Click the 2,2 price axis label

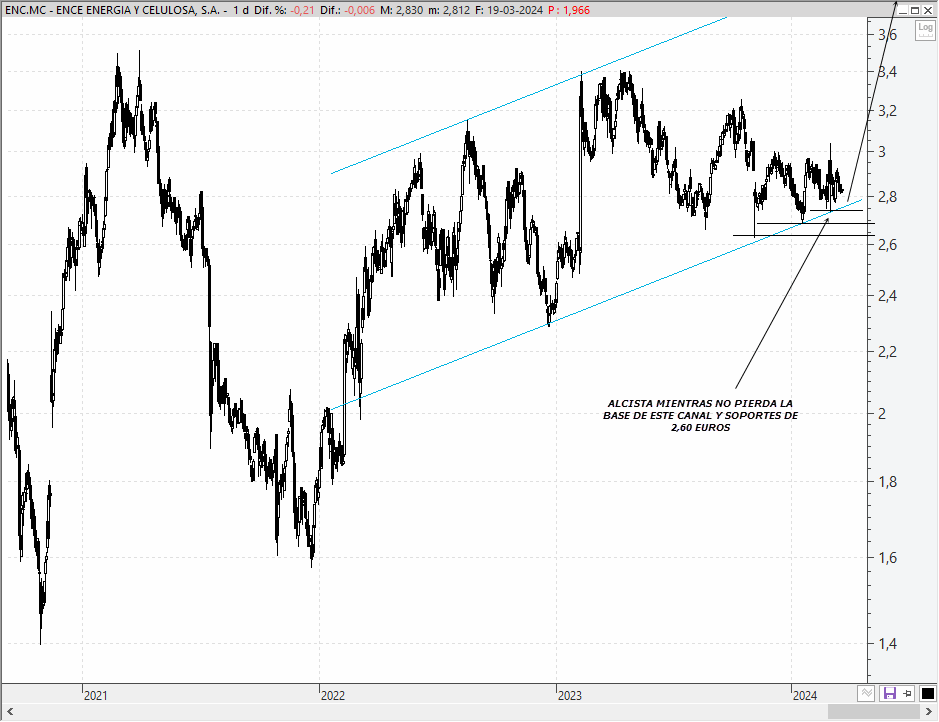[887, 351]
